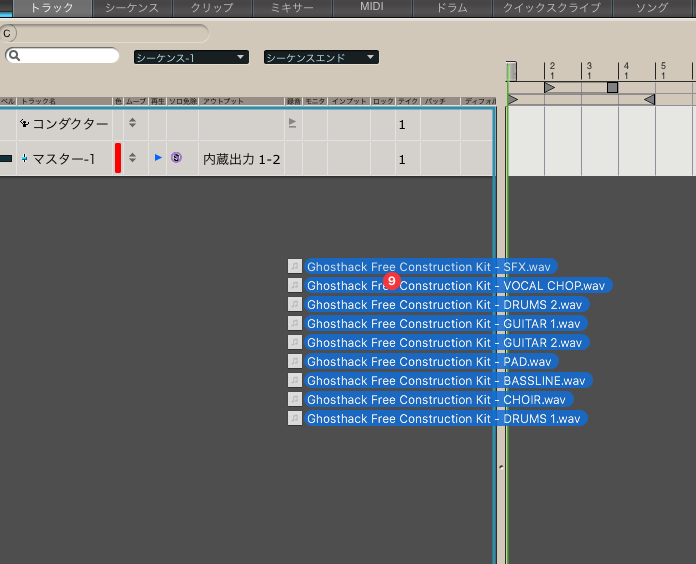Screen dimensions: 696x564
Task: Click the VOCAL CHOP.wav file name
Action: [458, 286]
